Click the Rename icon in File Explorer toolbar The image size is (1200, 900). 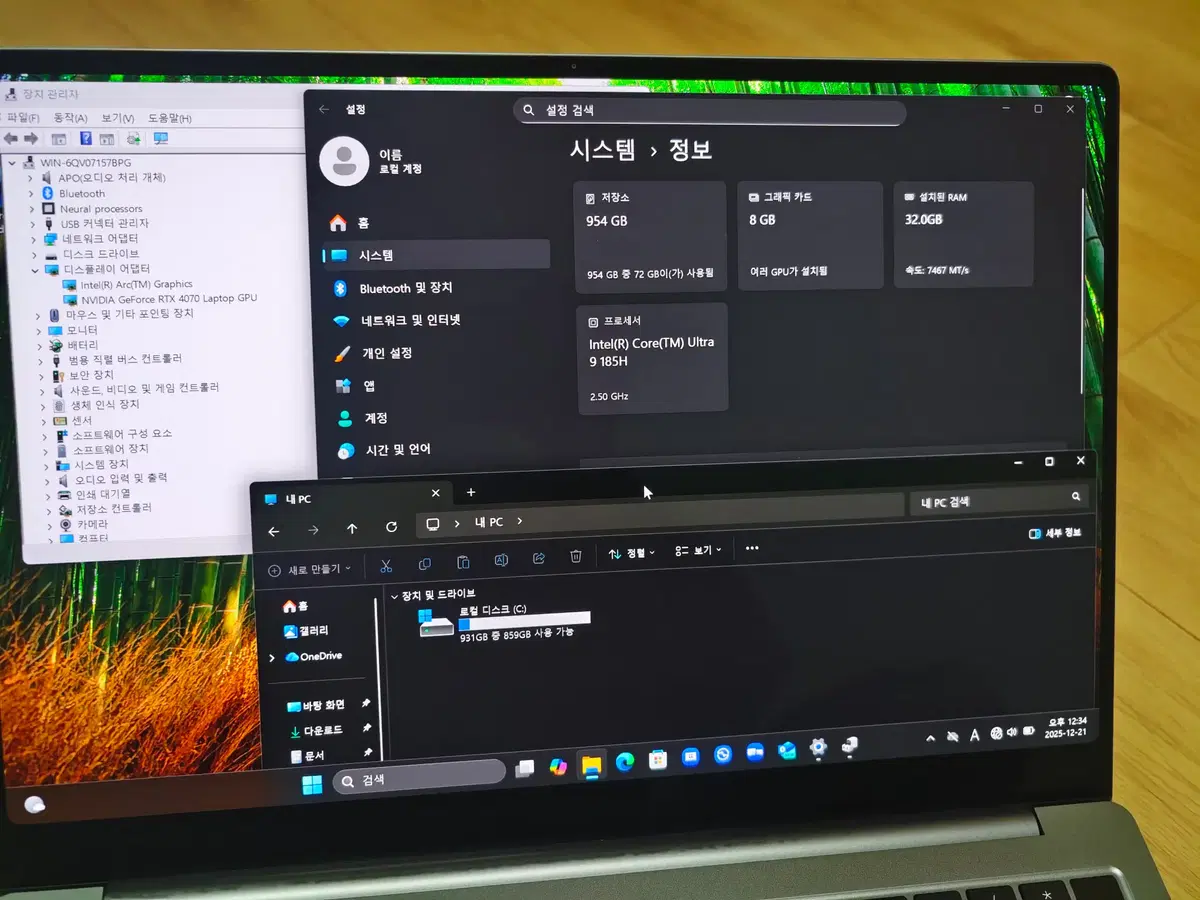501,560
